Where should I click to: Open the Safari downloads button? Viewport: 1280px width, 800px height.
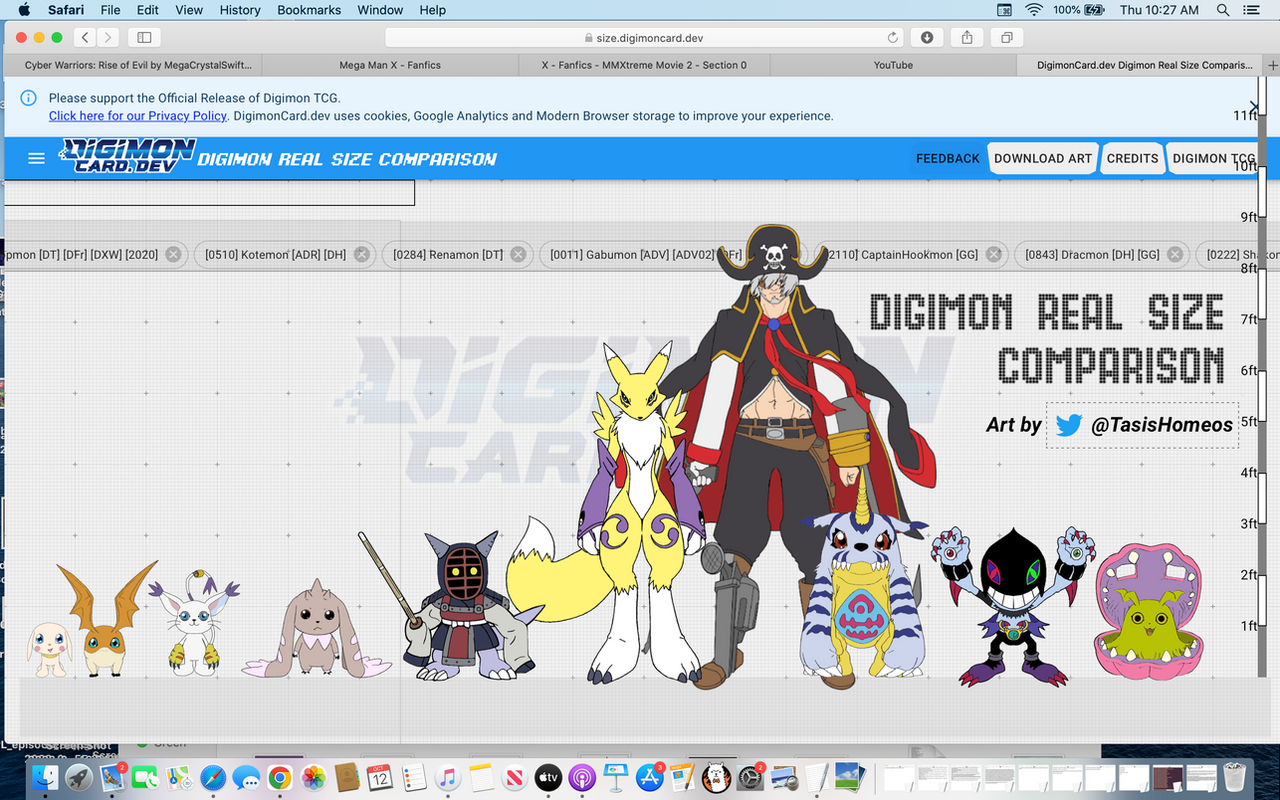[x=927, y=37]
